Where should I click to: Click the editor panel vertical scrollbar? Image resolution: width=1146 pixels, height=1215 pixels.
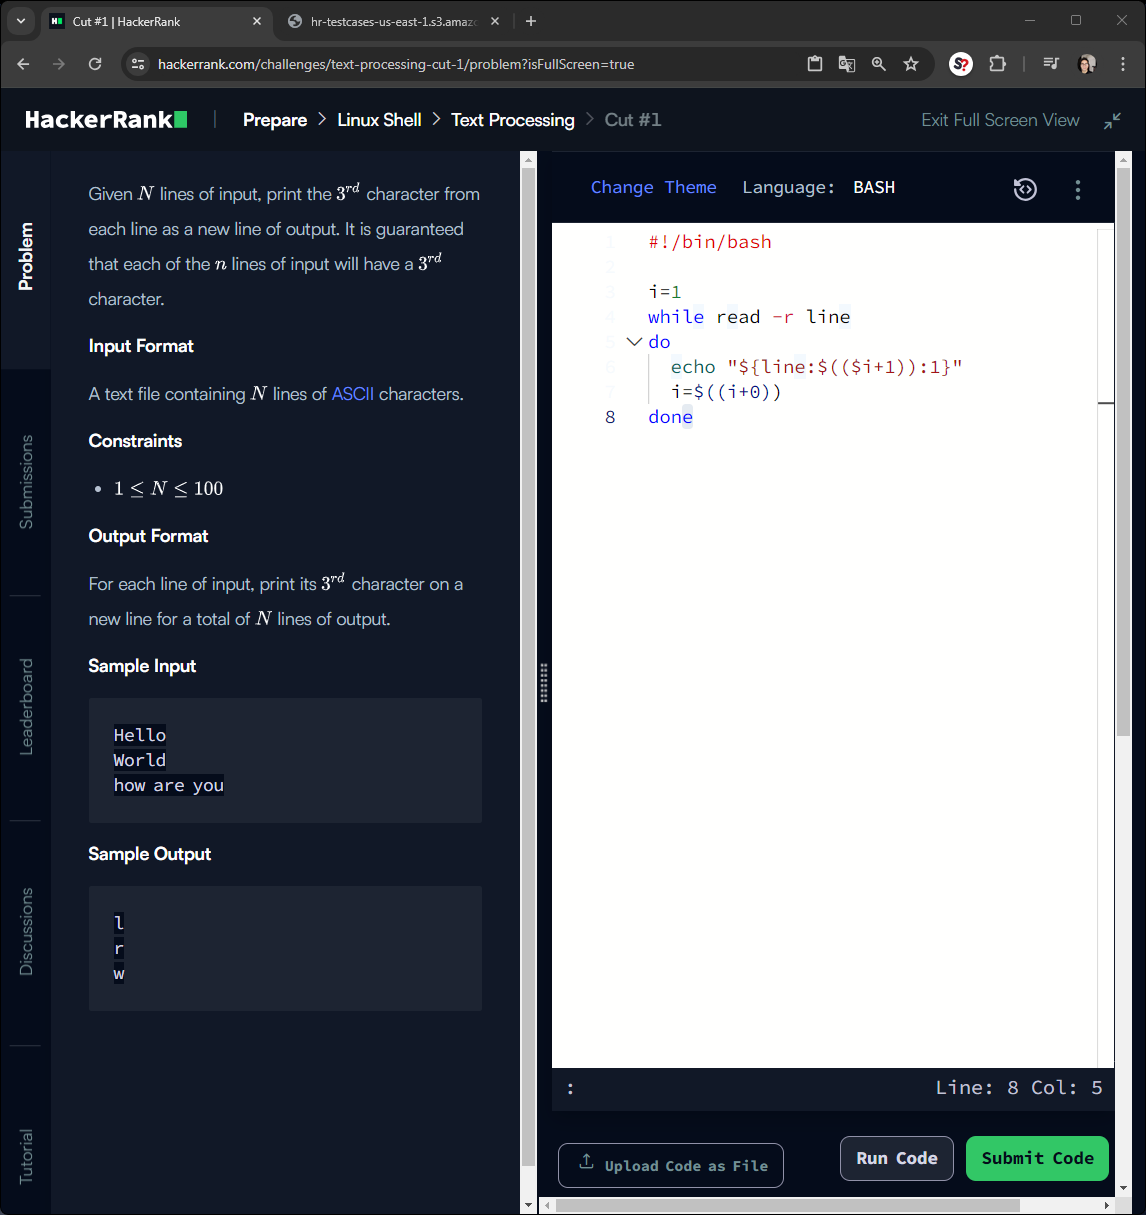coord(1123,452)
